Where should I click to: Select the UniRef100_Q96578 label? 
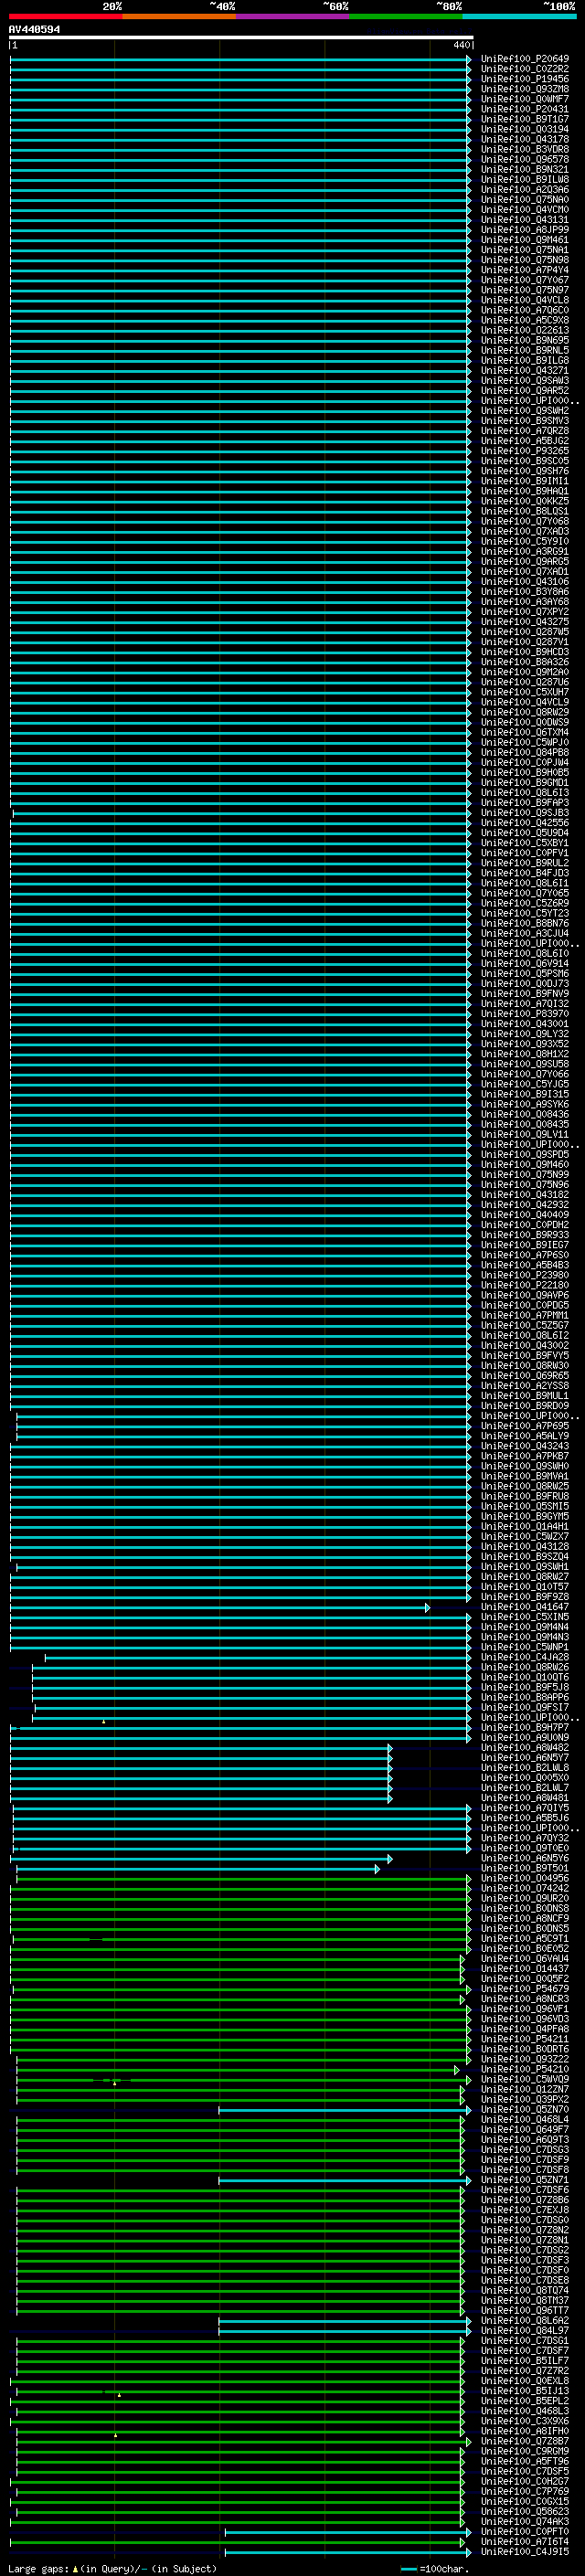(524, 159)
